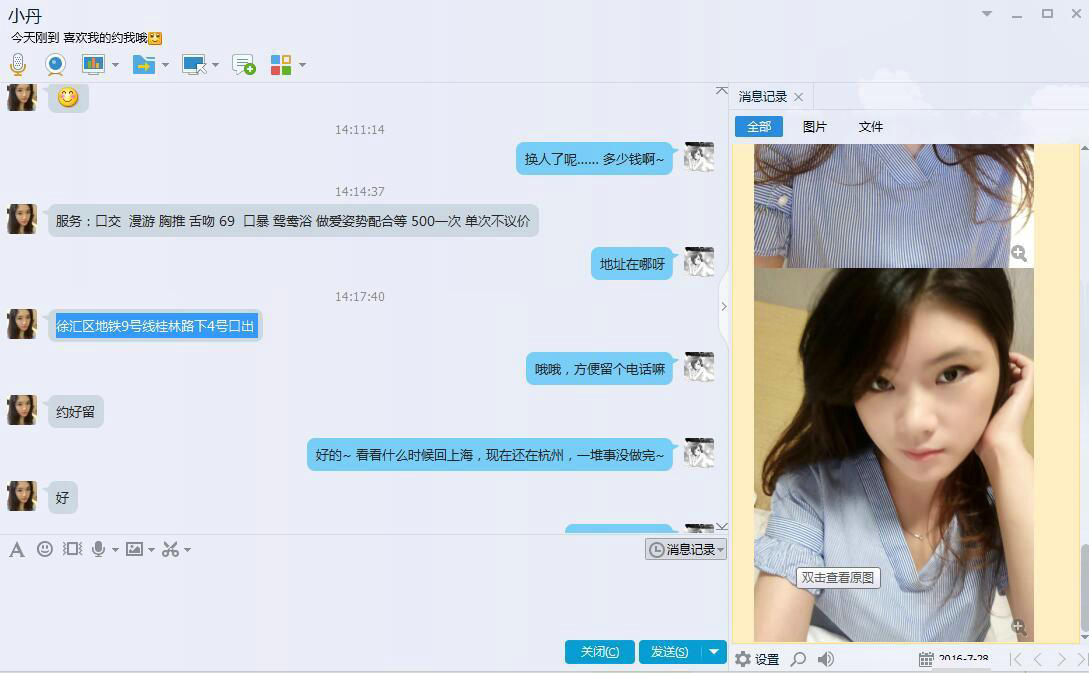Click the screen share presentation icon
Screen dimensions: 1089x673
click(x=93, y=65)
